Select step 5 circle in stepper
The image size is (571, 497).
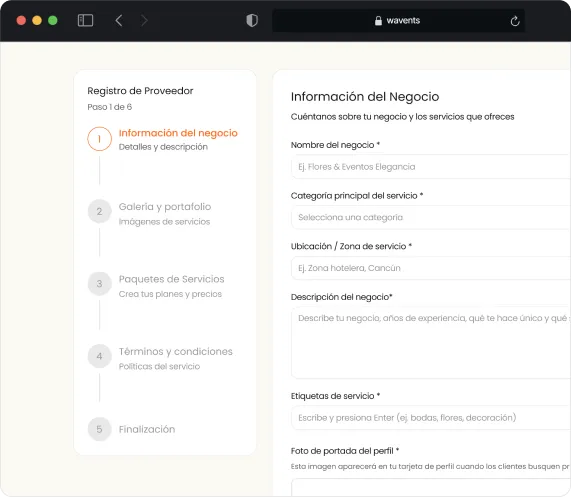pos(99,429)
